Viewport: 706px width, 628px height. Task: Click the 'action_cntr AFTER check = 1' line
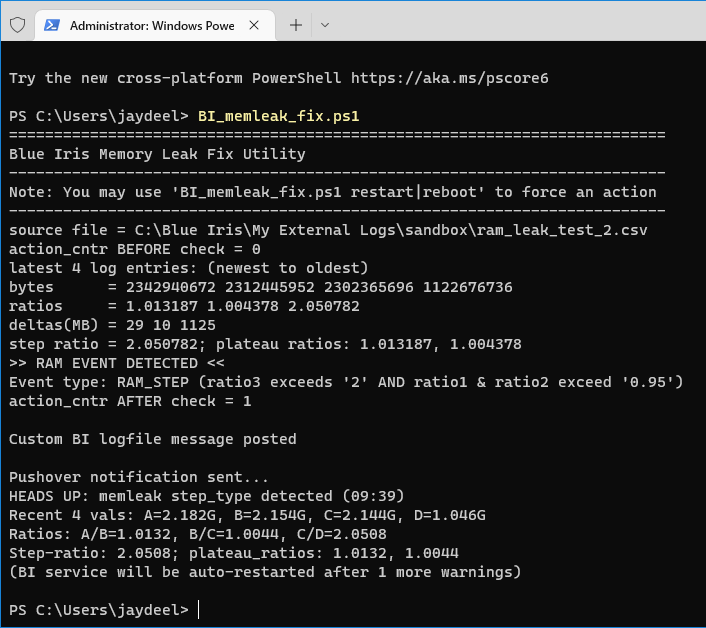click(130, 401)
